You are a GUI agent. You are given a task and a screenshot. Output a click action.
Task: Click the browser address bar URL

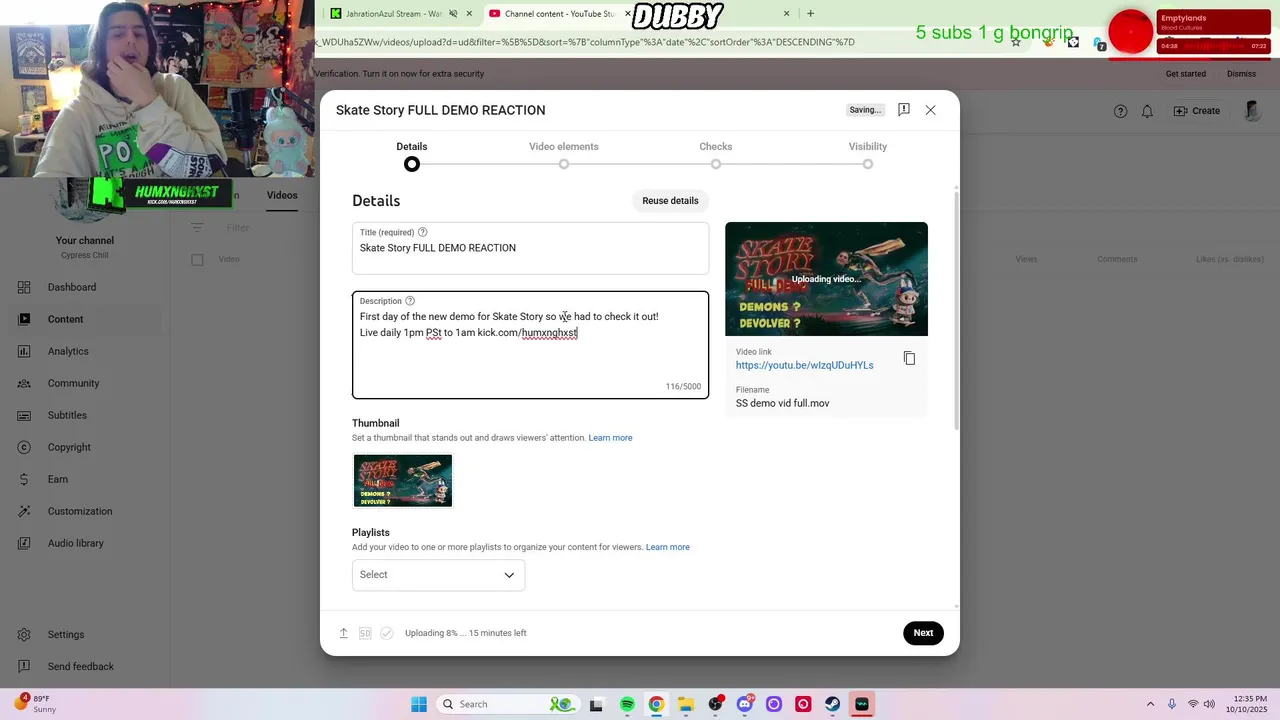585,42
